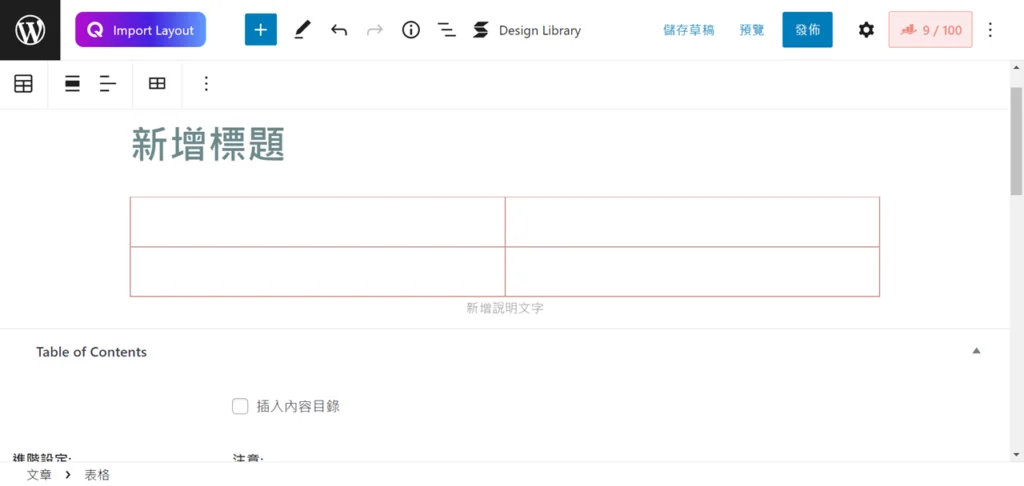Open the list view outline icon
The image size is (1024, 486).
(x=447, y=30)
